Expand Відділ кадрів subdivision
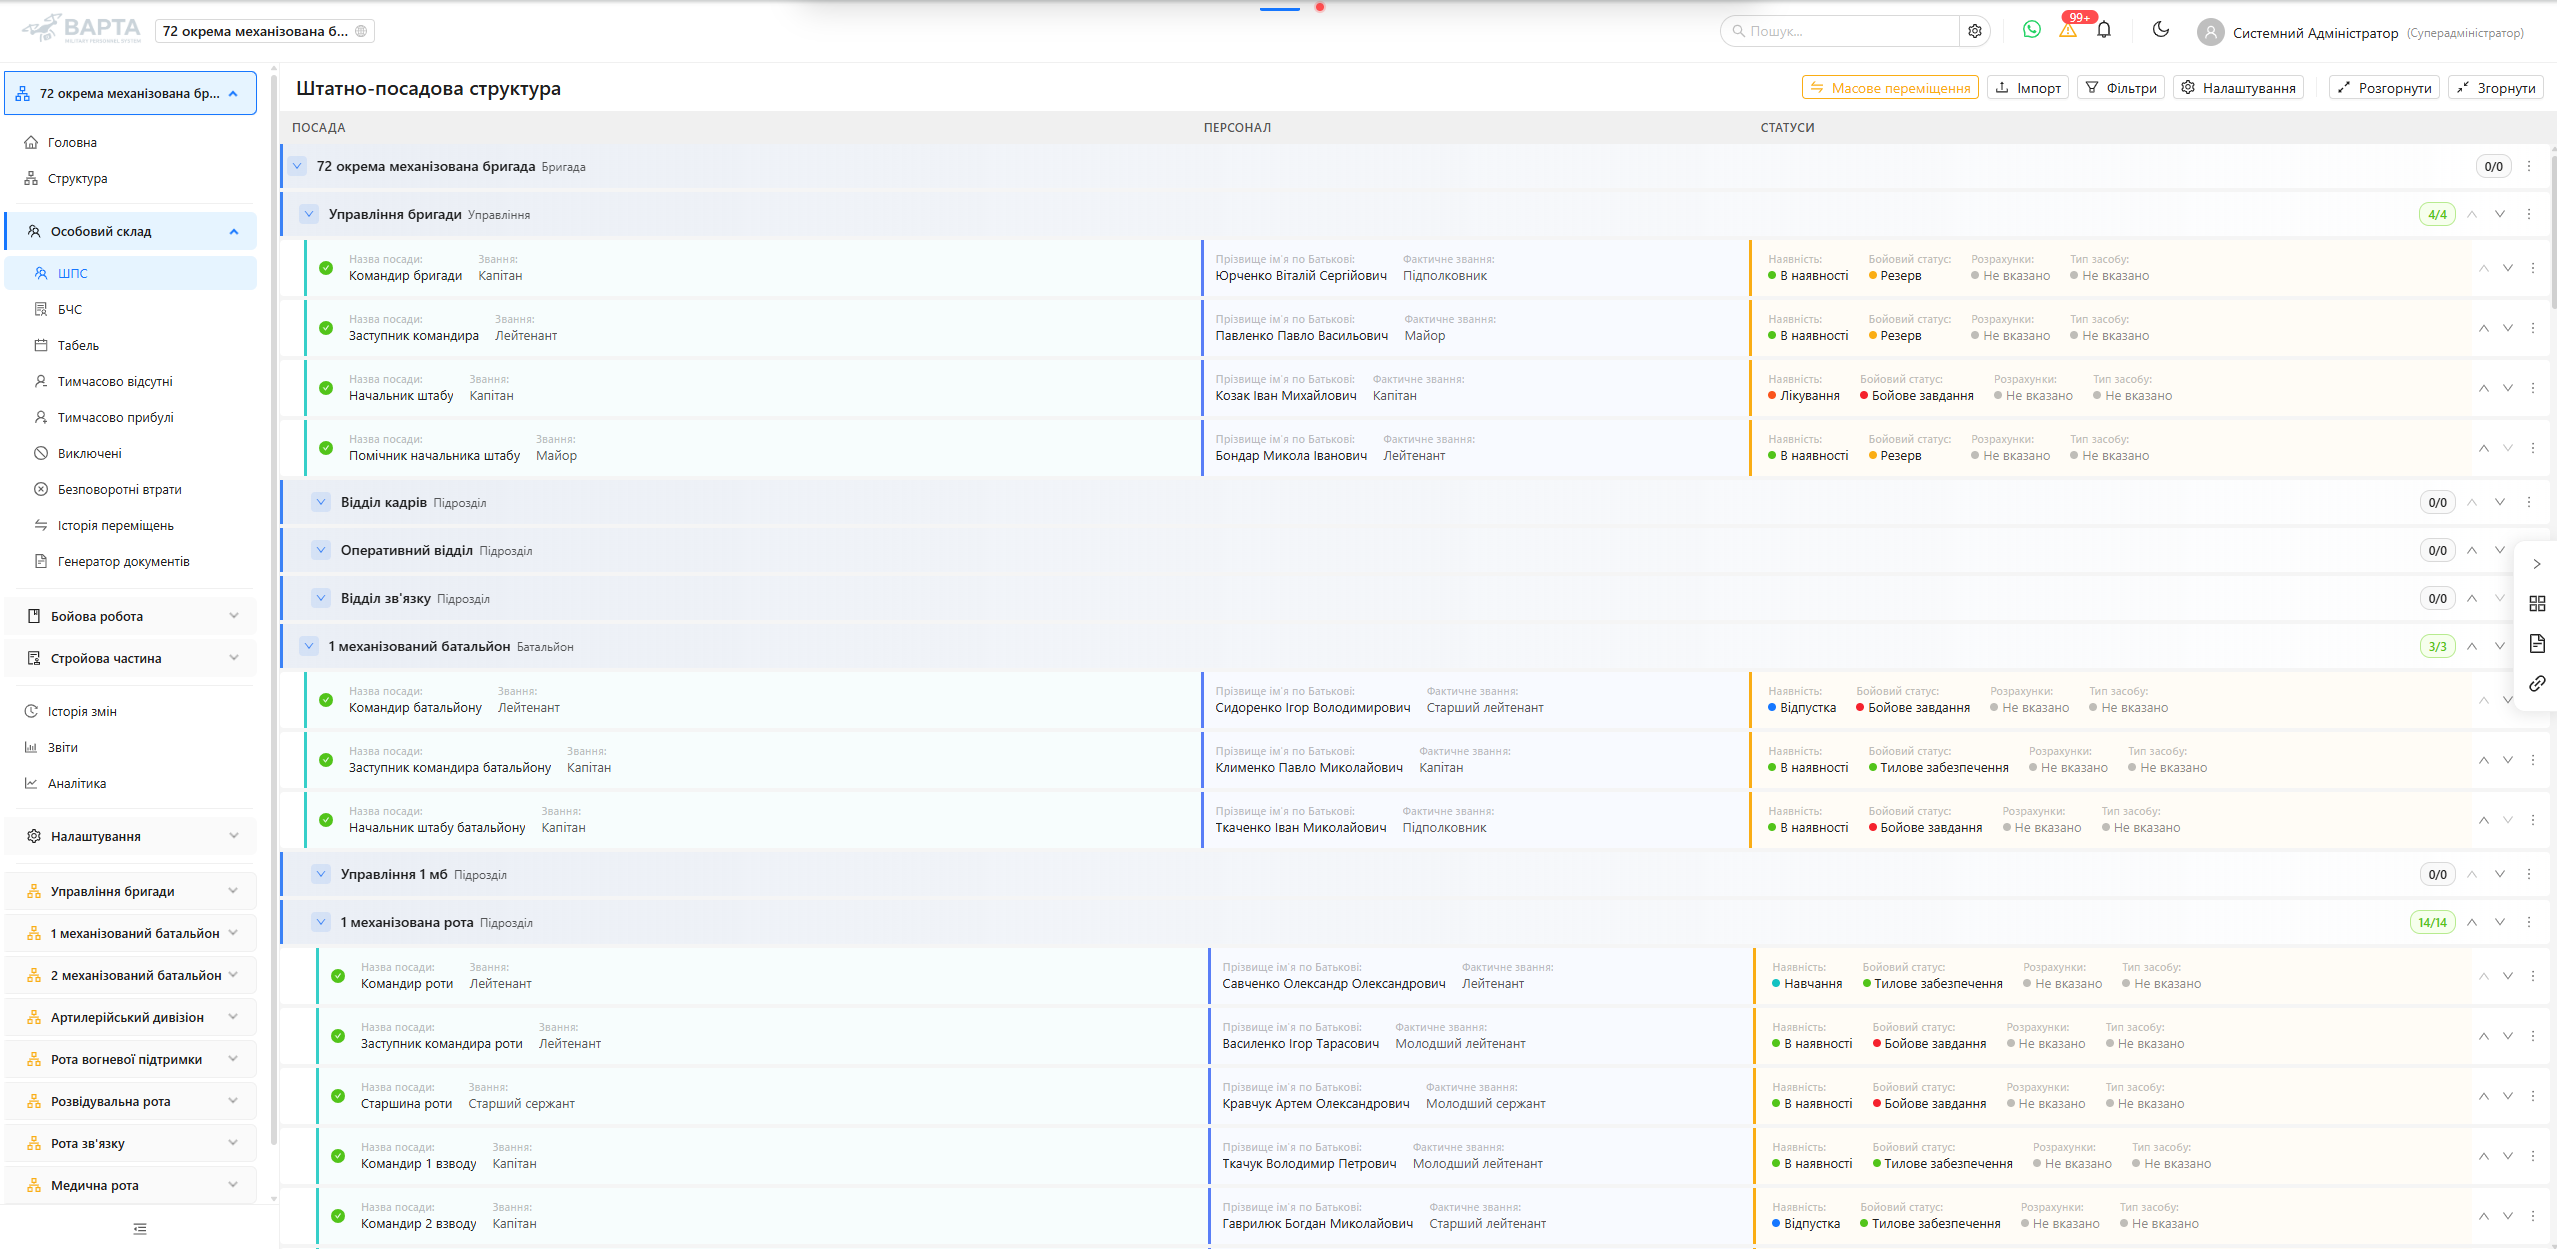The image size is (2557, 1249). point(321,502)
